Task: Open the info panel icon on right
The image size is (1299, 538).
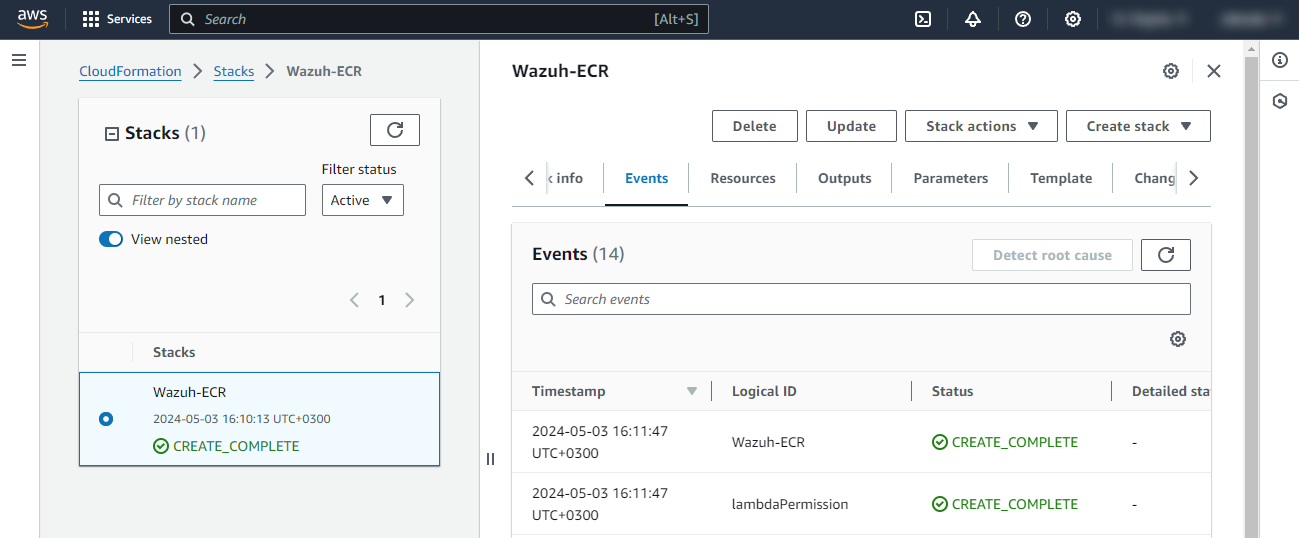Action: 1279,60
